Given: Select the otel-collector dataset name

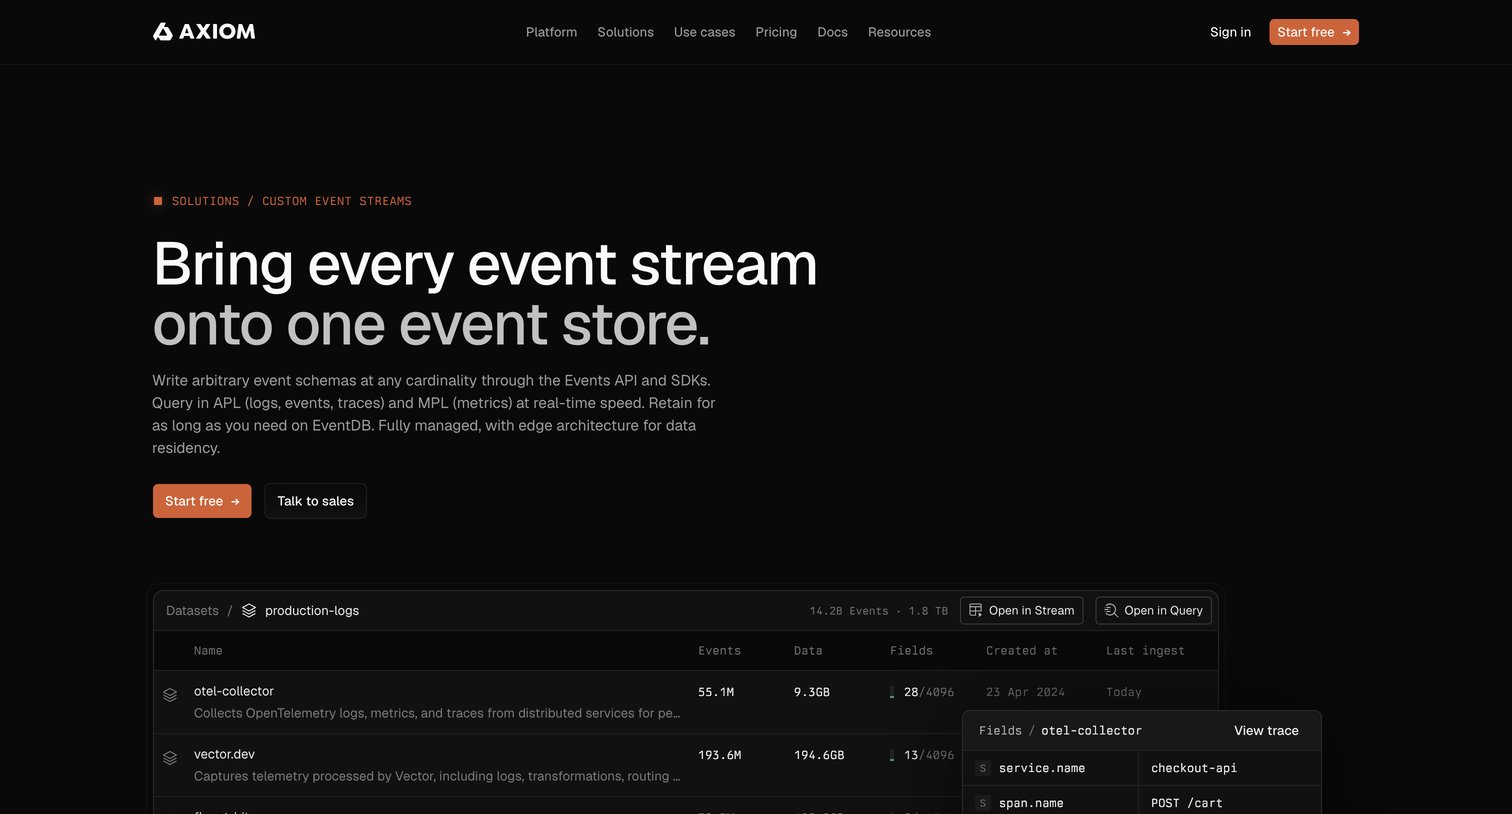Looking at the screenshot, I should [x=234, y=691].
